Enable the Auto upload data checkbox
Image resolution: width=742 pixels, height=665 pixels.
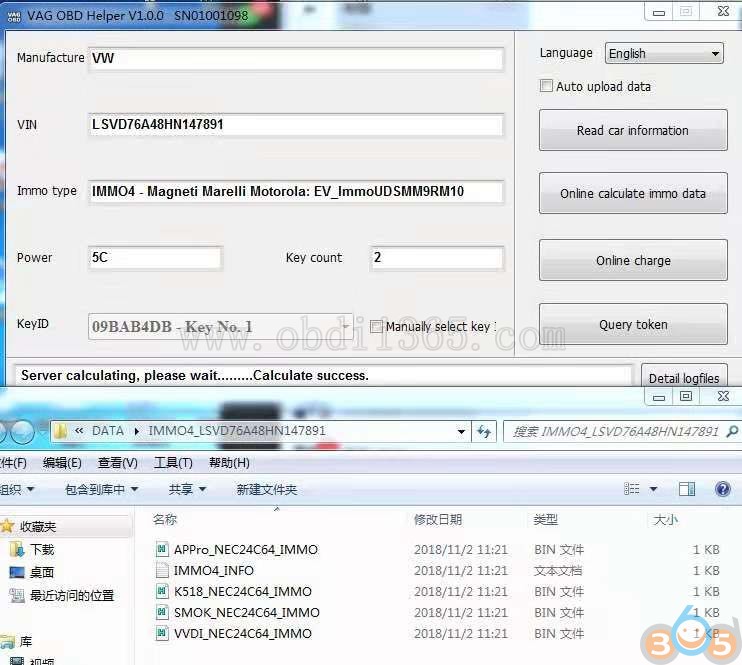point(546,86)
